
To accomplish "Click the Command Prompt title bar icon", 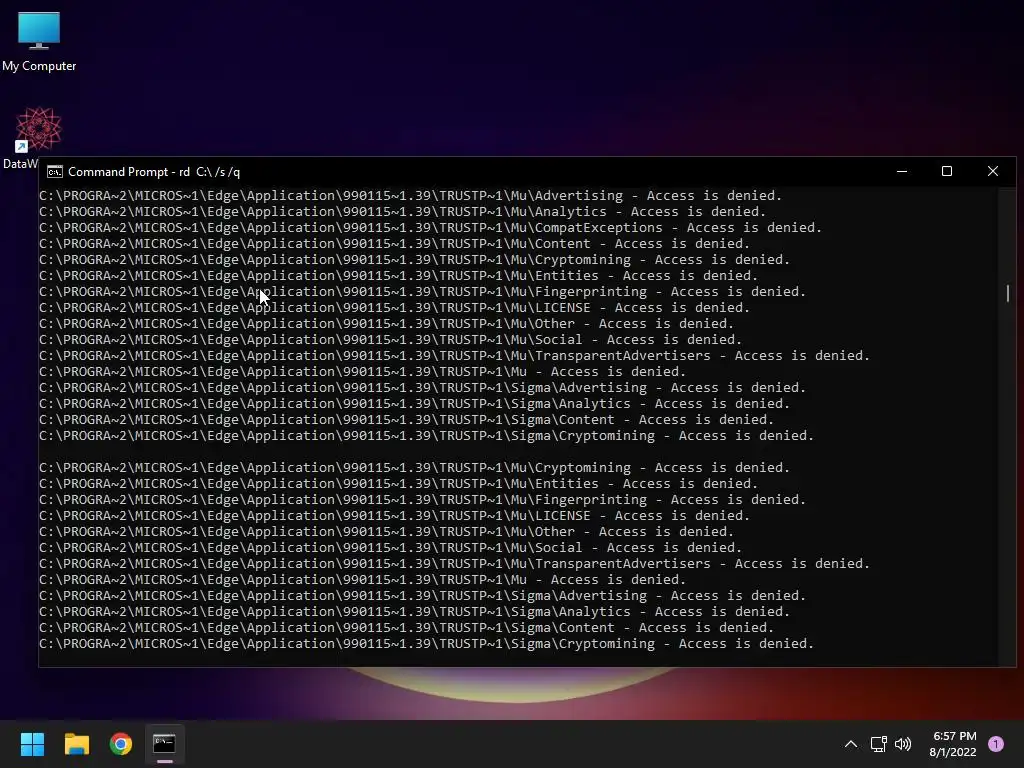I will click(x=55, y=172).
